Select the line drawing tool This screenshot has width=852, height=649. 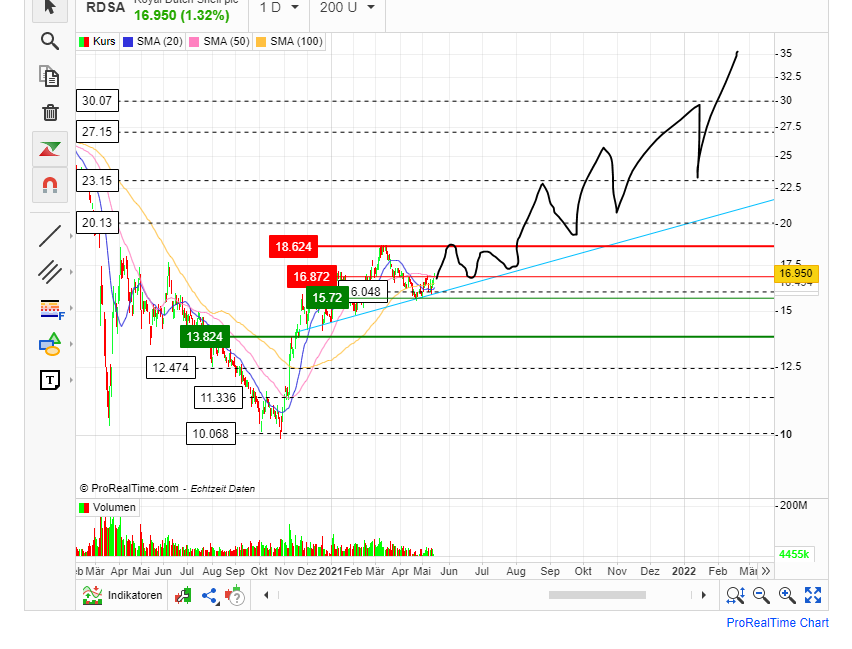click(x=50, y=236)
